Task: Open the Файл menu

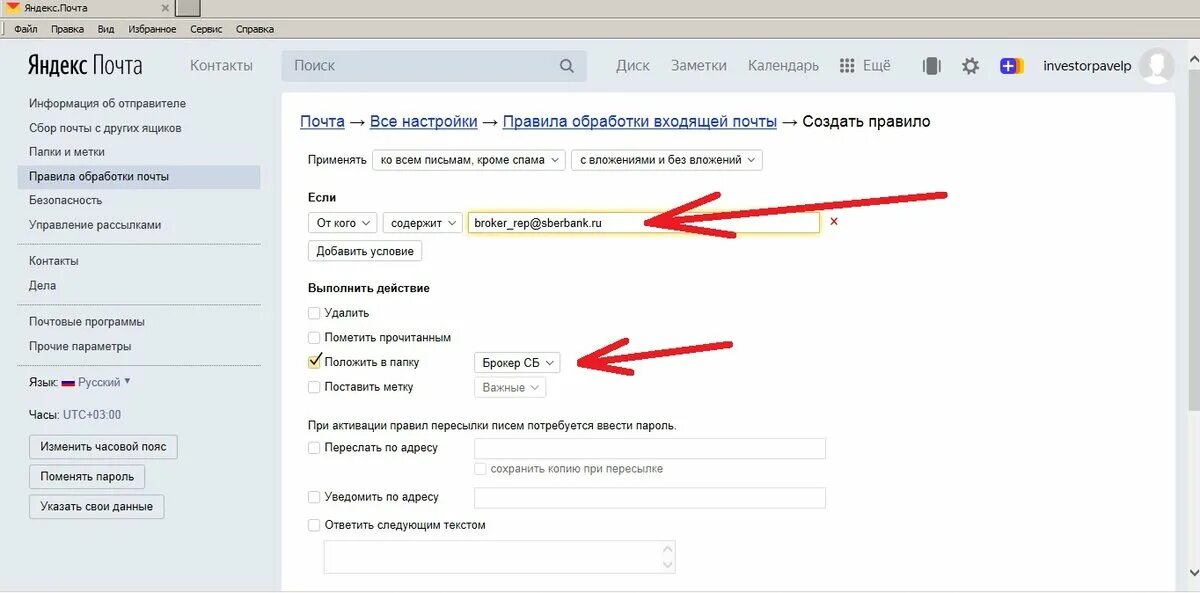Action: (26, 29)
